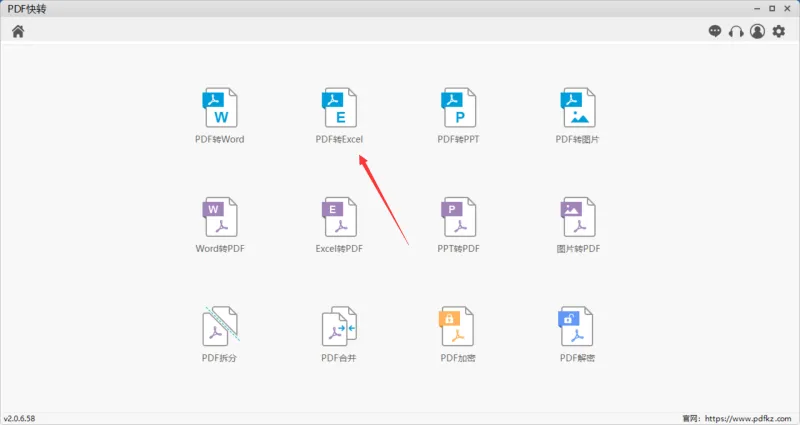The image size is (800, 425).
Task: Click the PDF合并 label text
Action: [x=339, y=358]
